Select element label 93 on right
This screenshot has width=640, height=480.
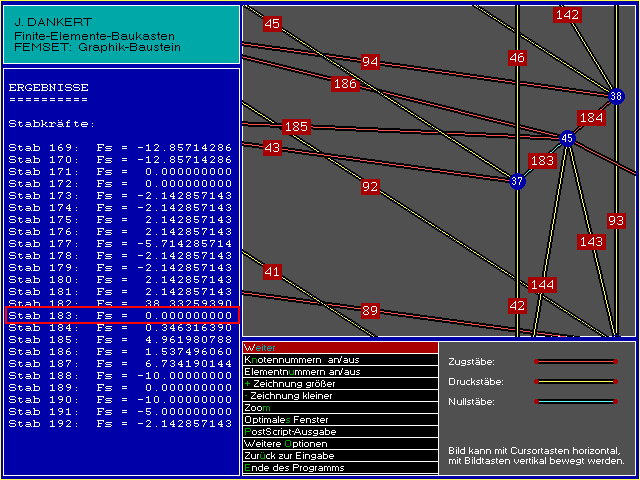pos(616,220)
